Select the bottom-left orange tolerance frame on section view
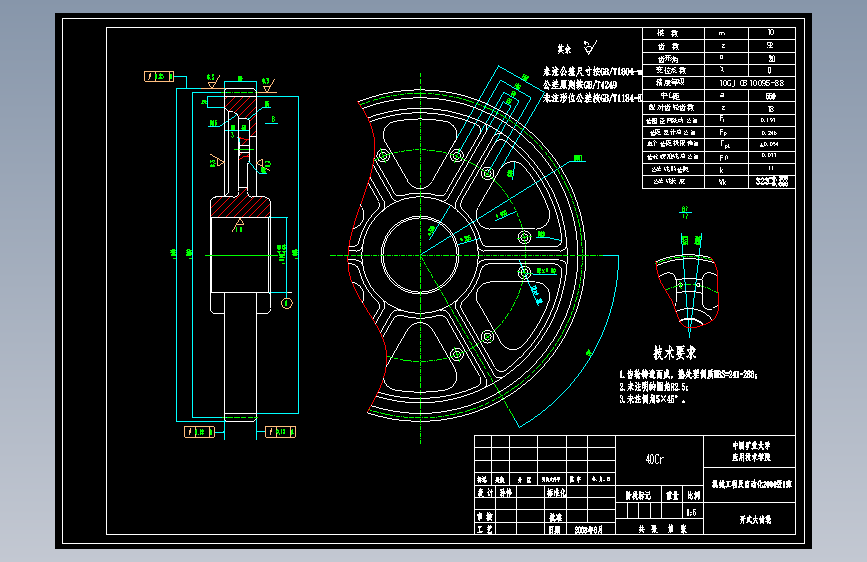The width and height of the screenshot is (867, 562). (199, 431)
